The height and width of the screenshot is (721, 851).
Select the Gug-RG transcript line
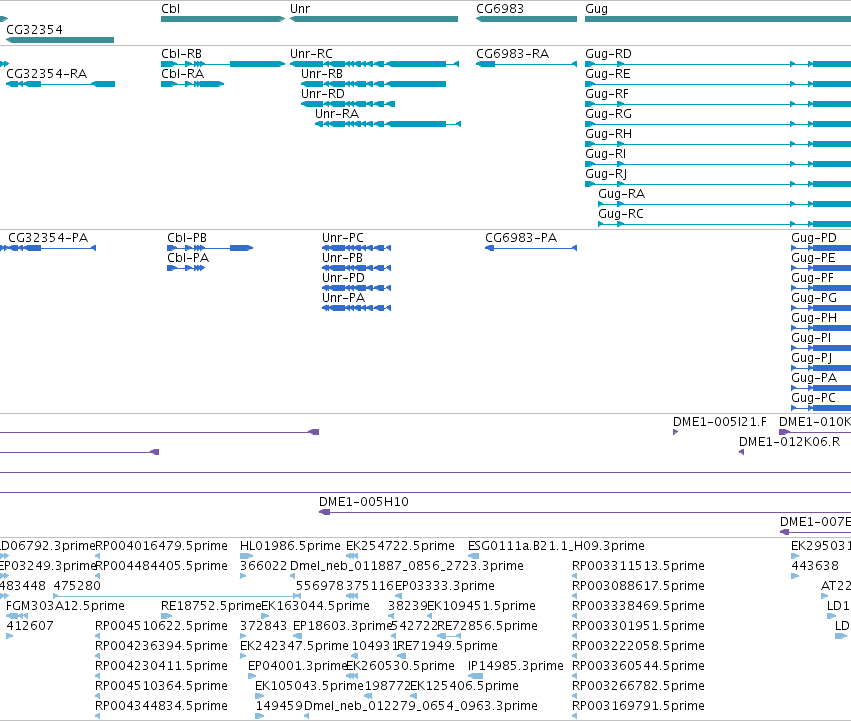718,124
